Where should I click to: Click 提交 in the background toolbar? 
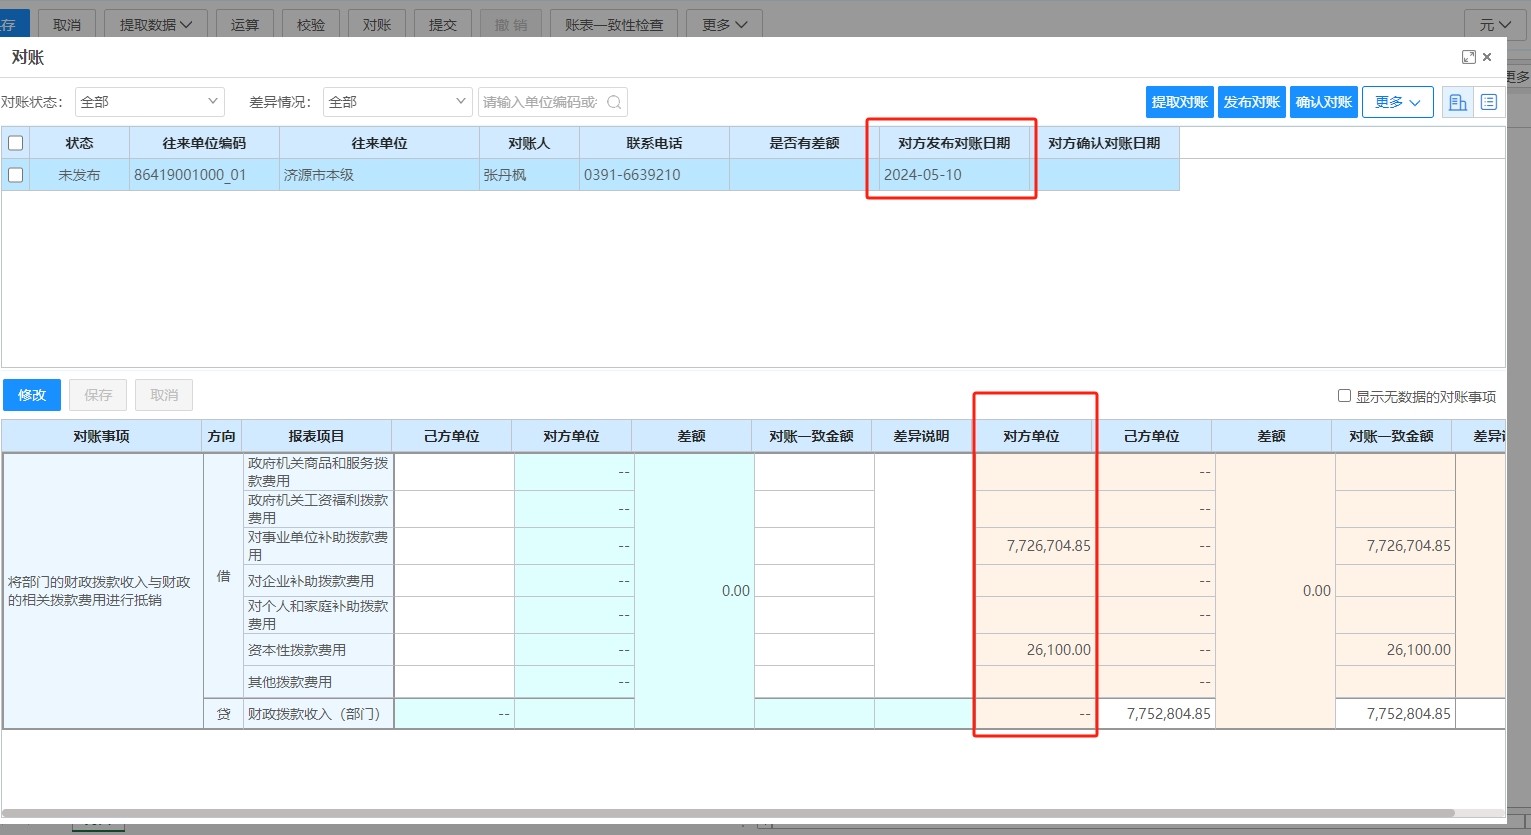pos(443,24)
